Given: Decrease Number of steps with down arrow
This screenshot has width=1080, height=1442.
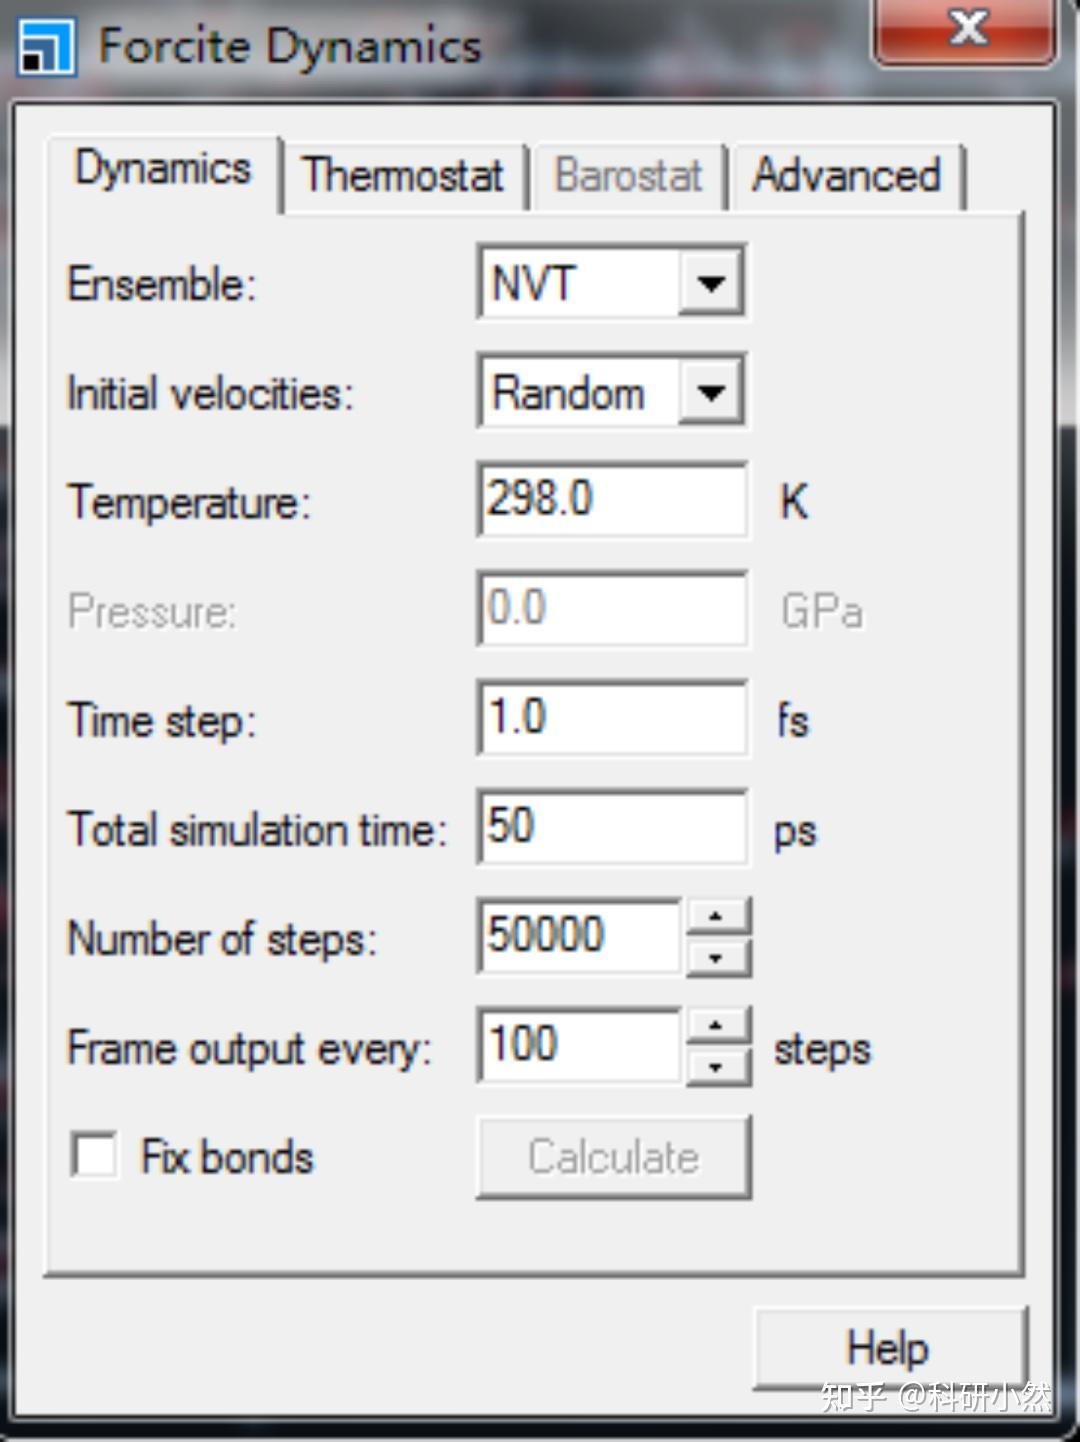Looking at the screenshot, I should click(x=716, y=958).
